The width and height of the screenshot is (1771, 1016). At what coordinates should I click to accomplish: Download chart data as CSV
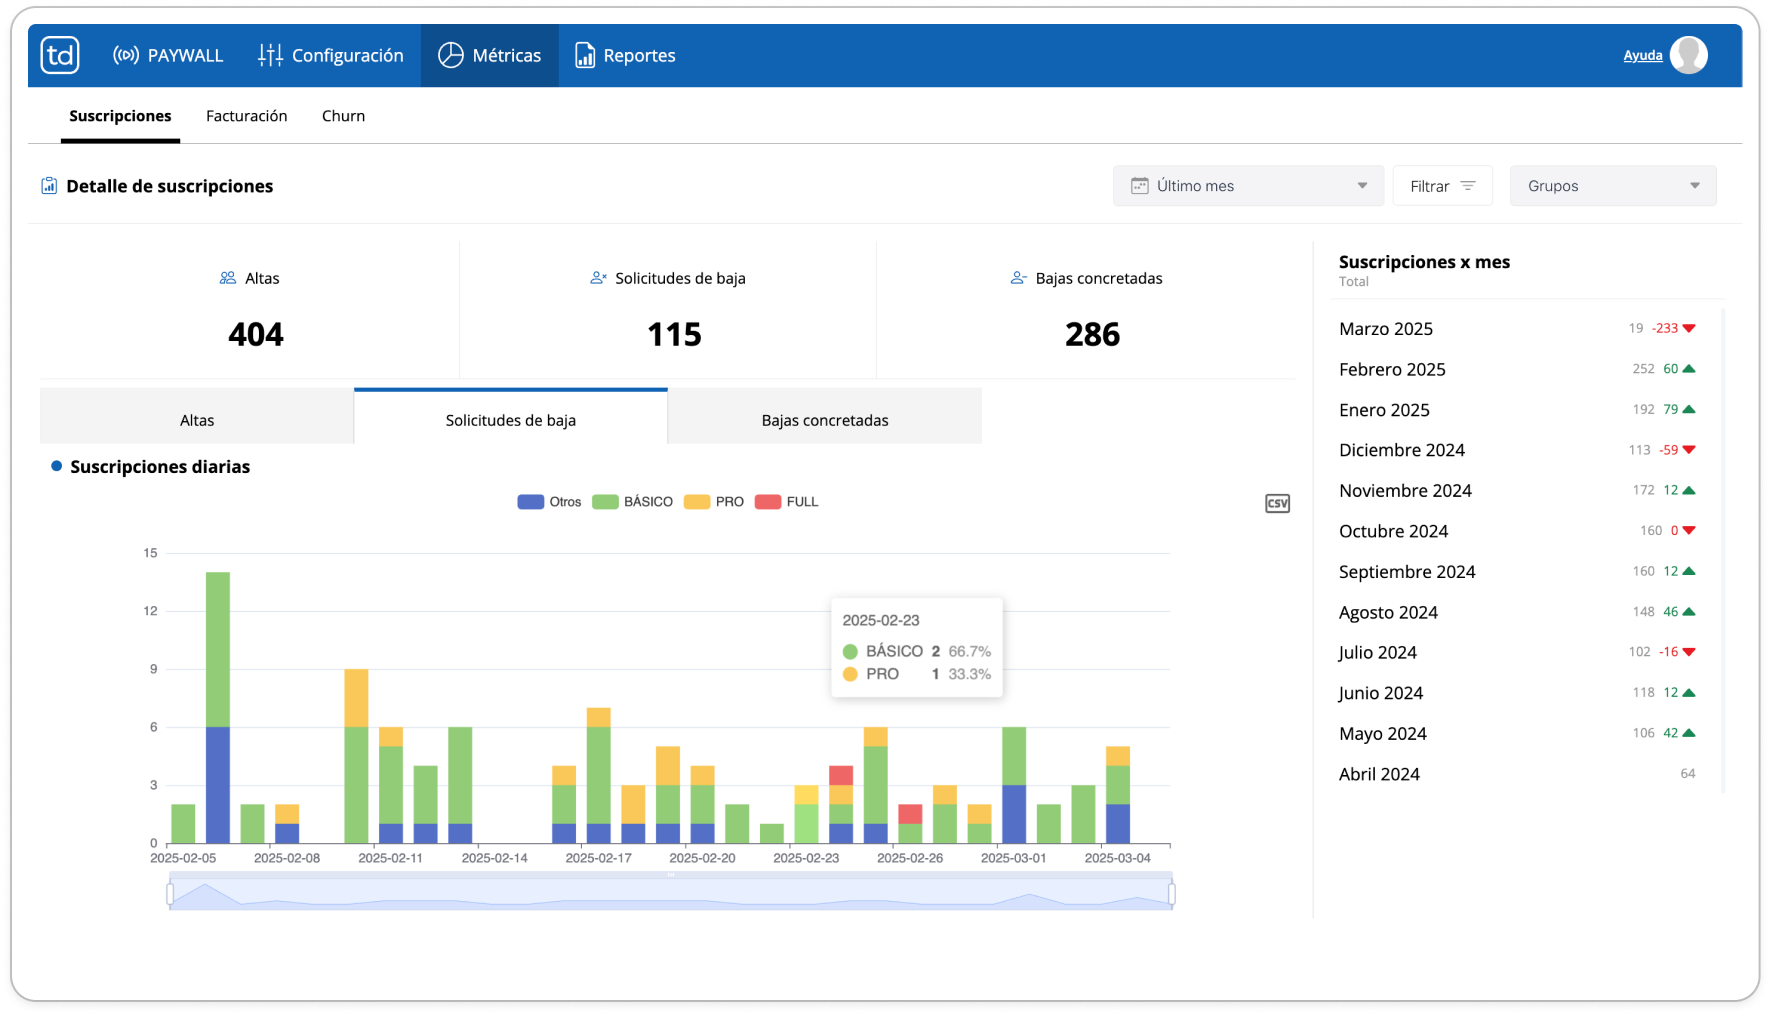click(x=1277, y=503)
